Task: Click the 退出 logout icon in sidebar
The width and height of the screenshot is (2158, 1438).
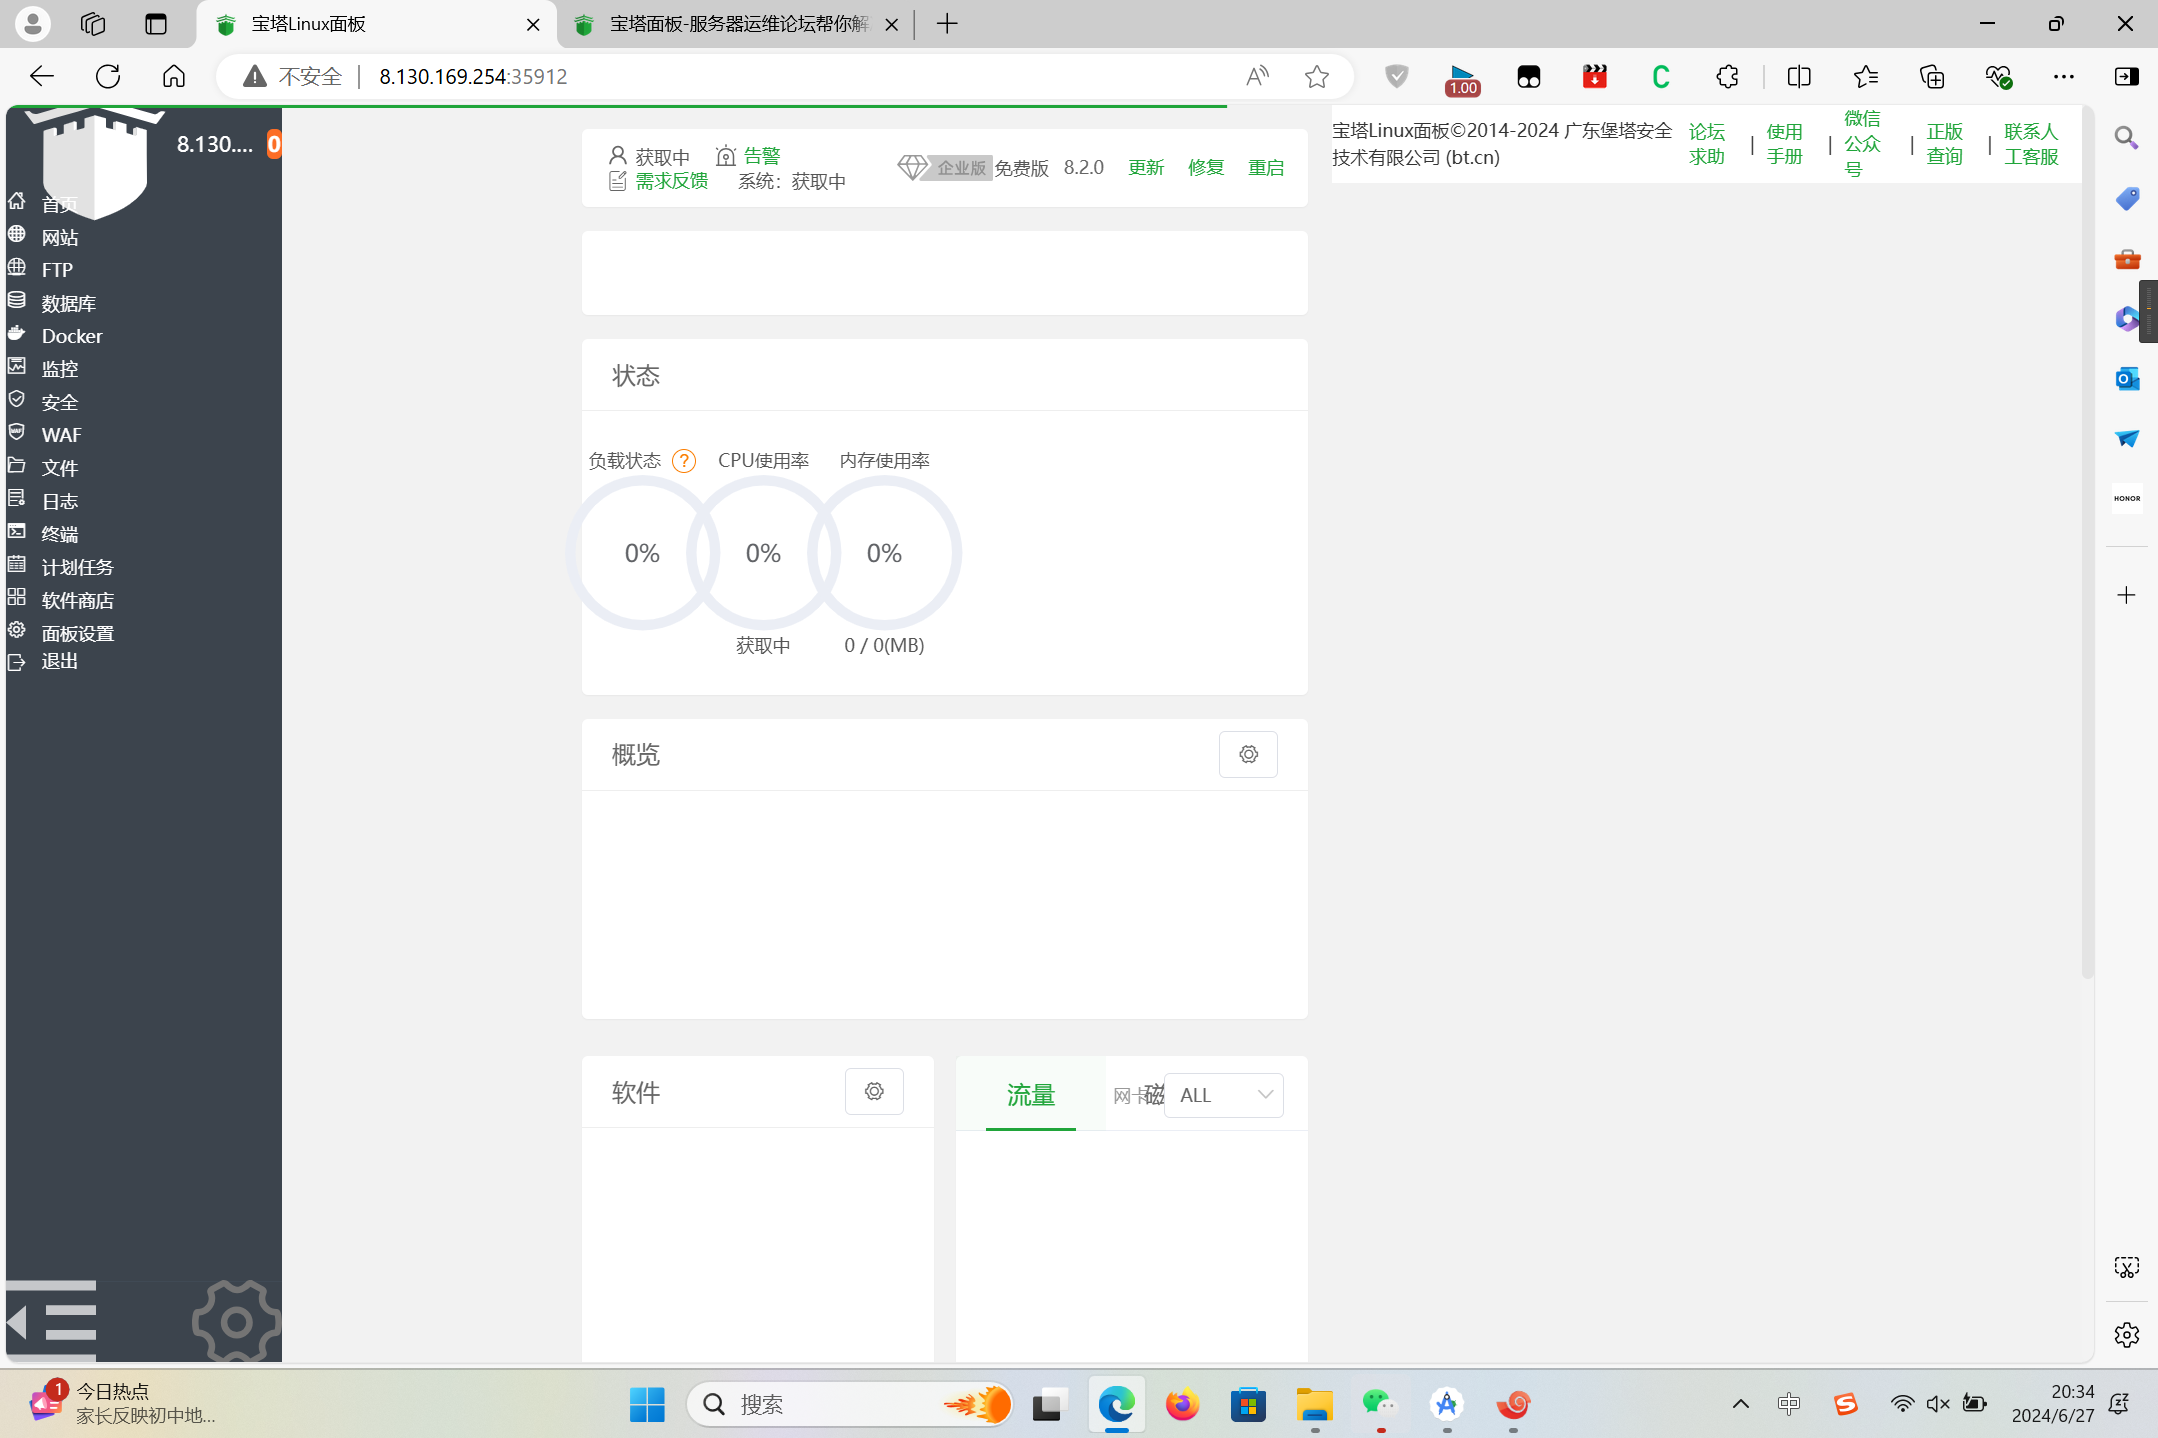Action: coord(17,661)
